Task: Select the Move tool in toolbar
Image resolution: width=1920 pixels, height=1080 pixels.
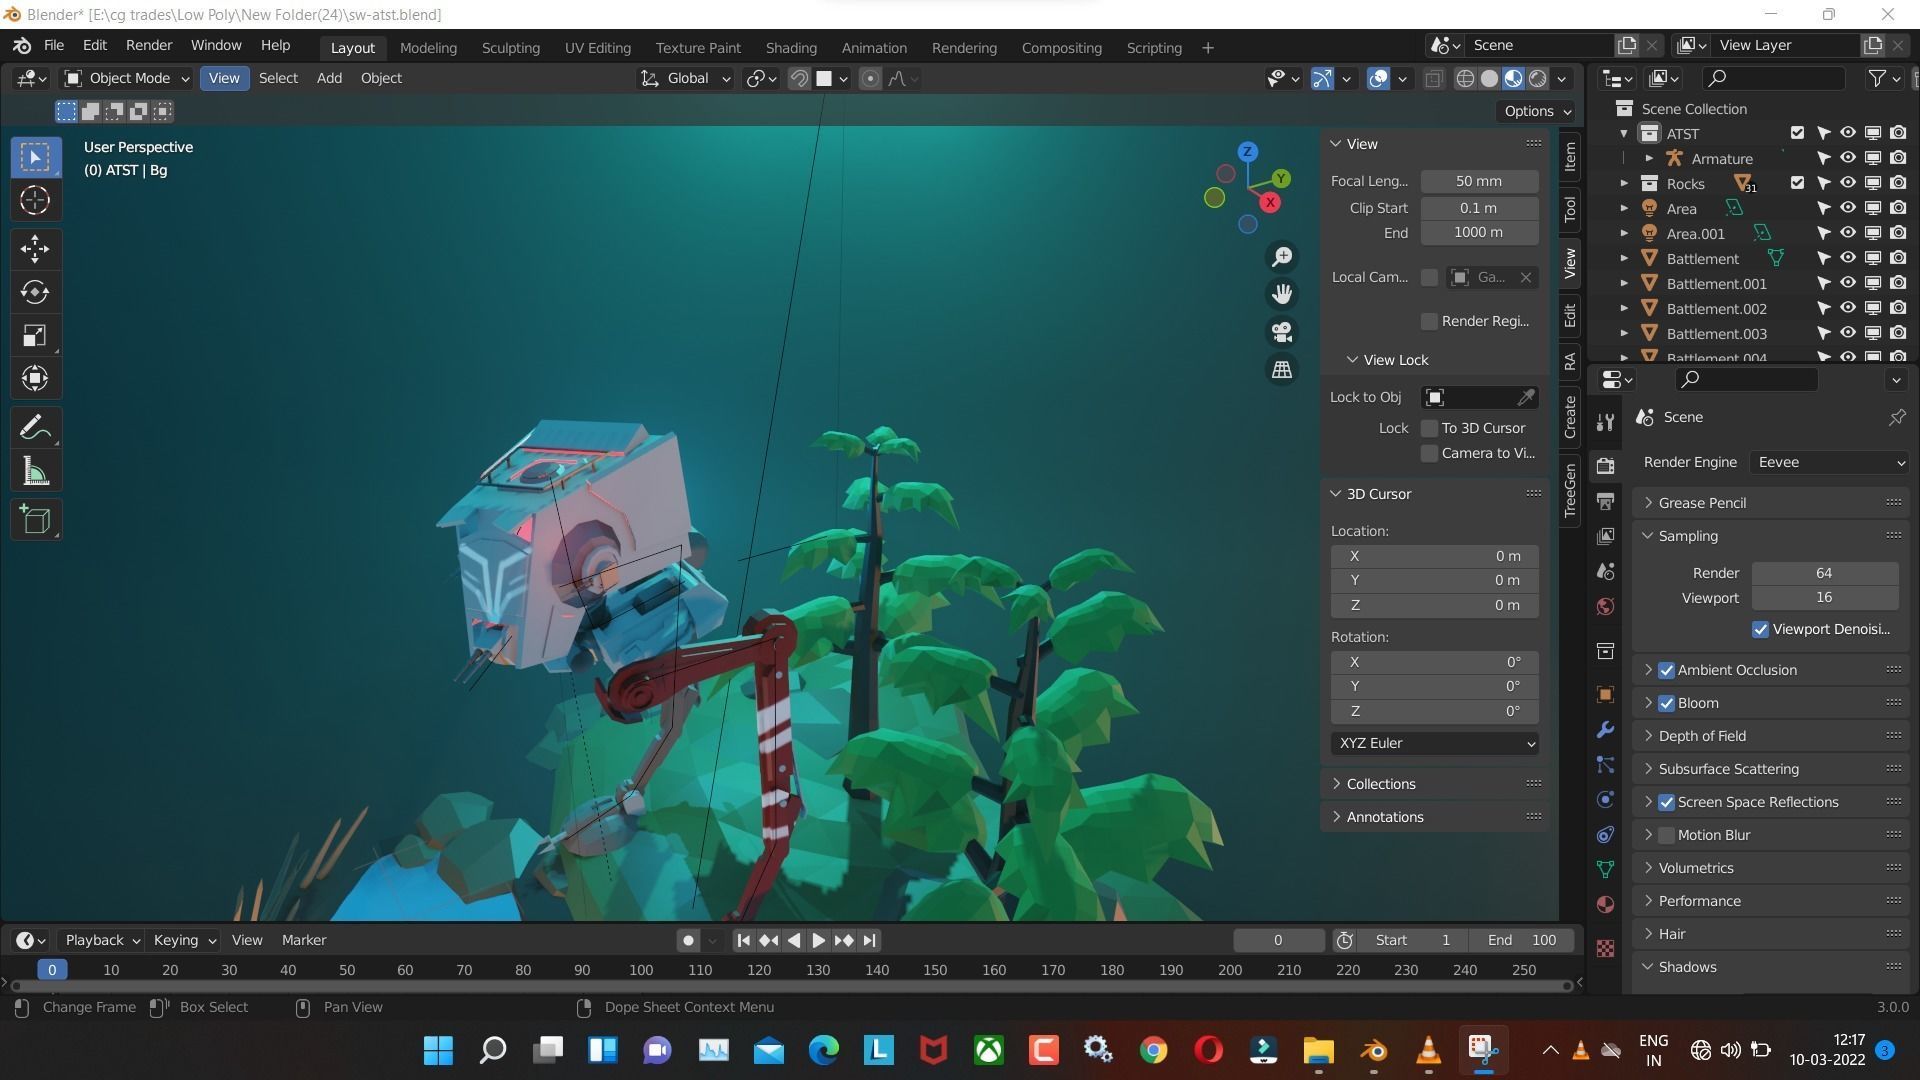Action: click(x=35, y=249)
